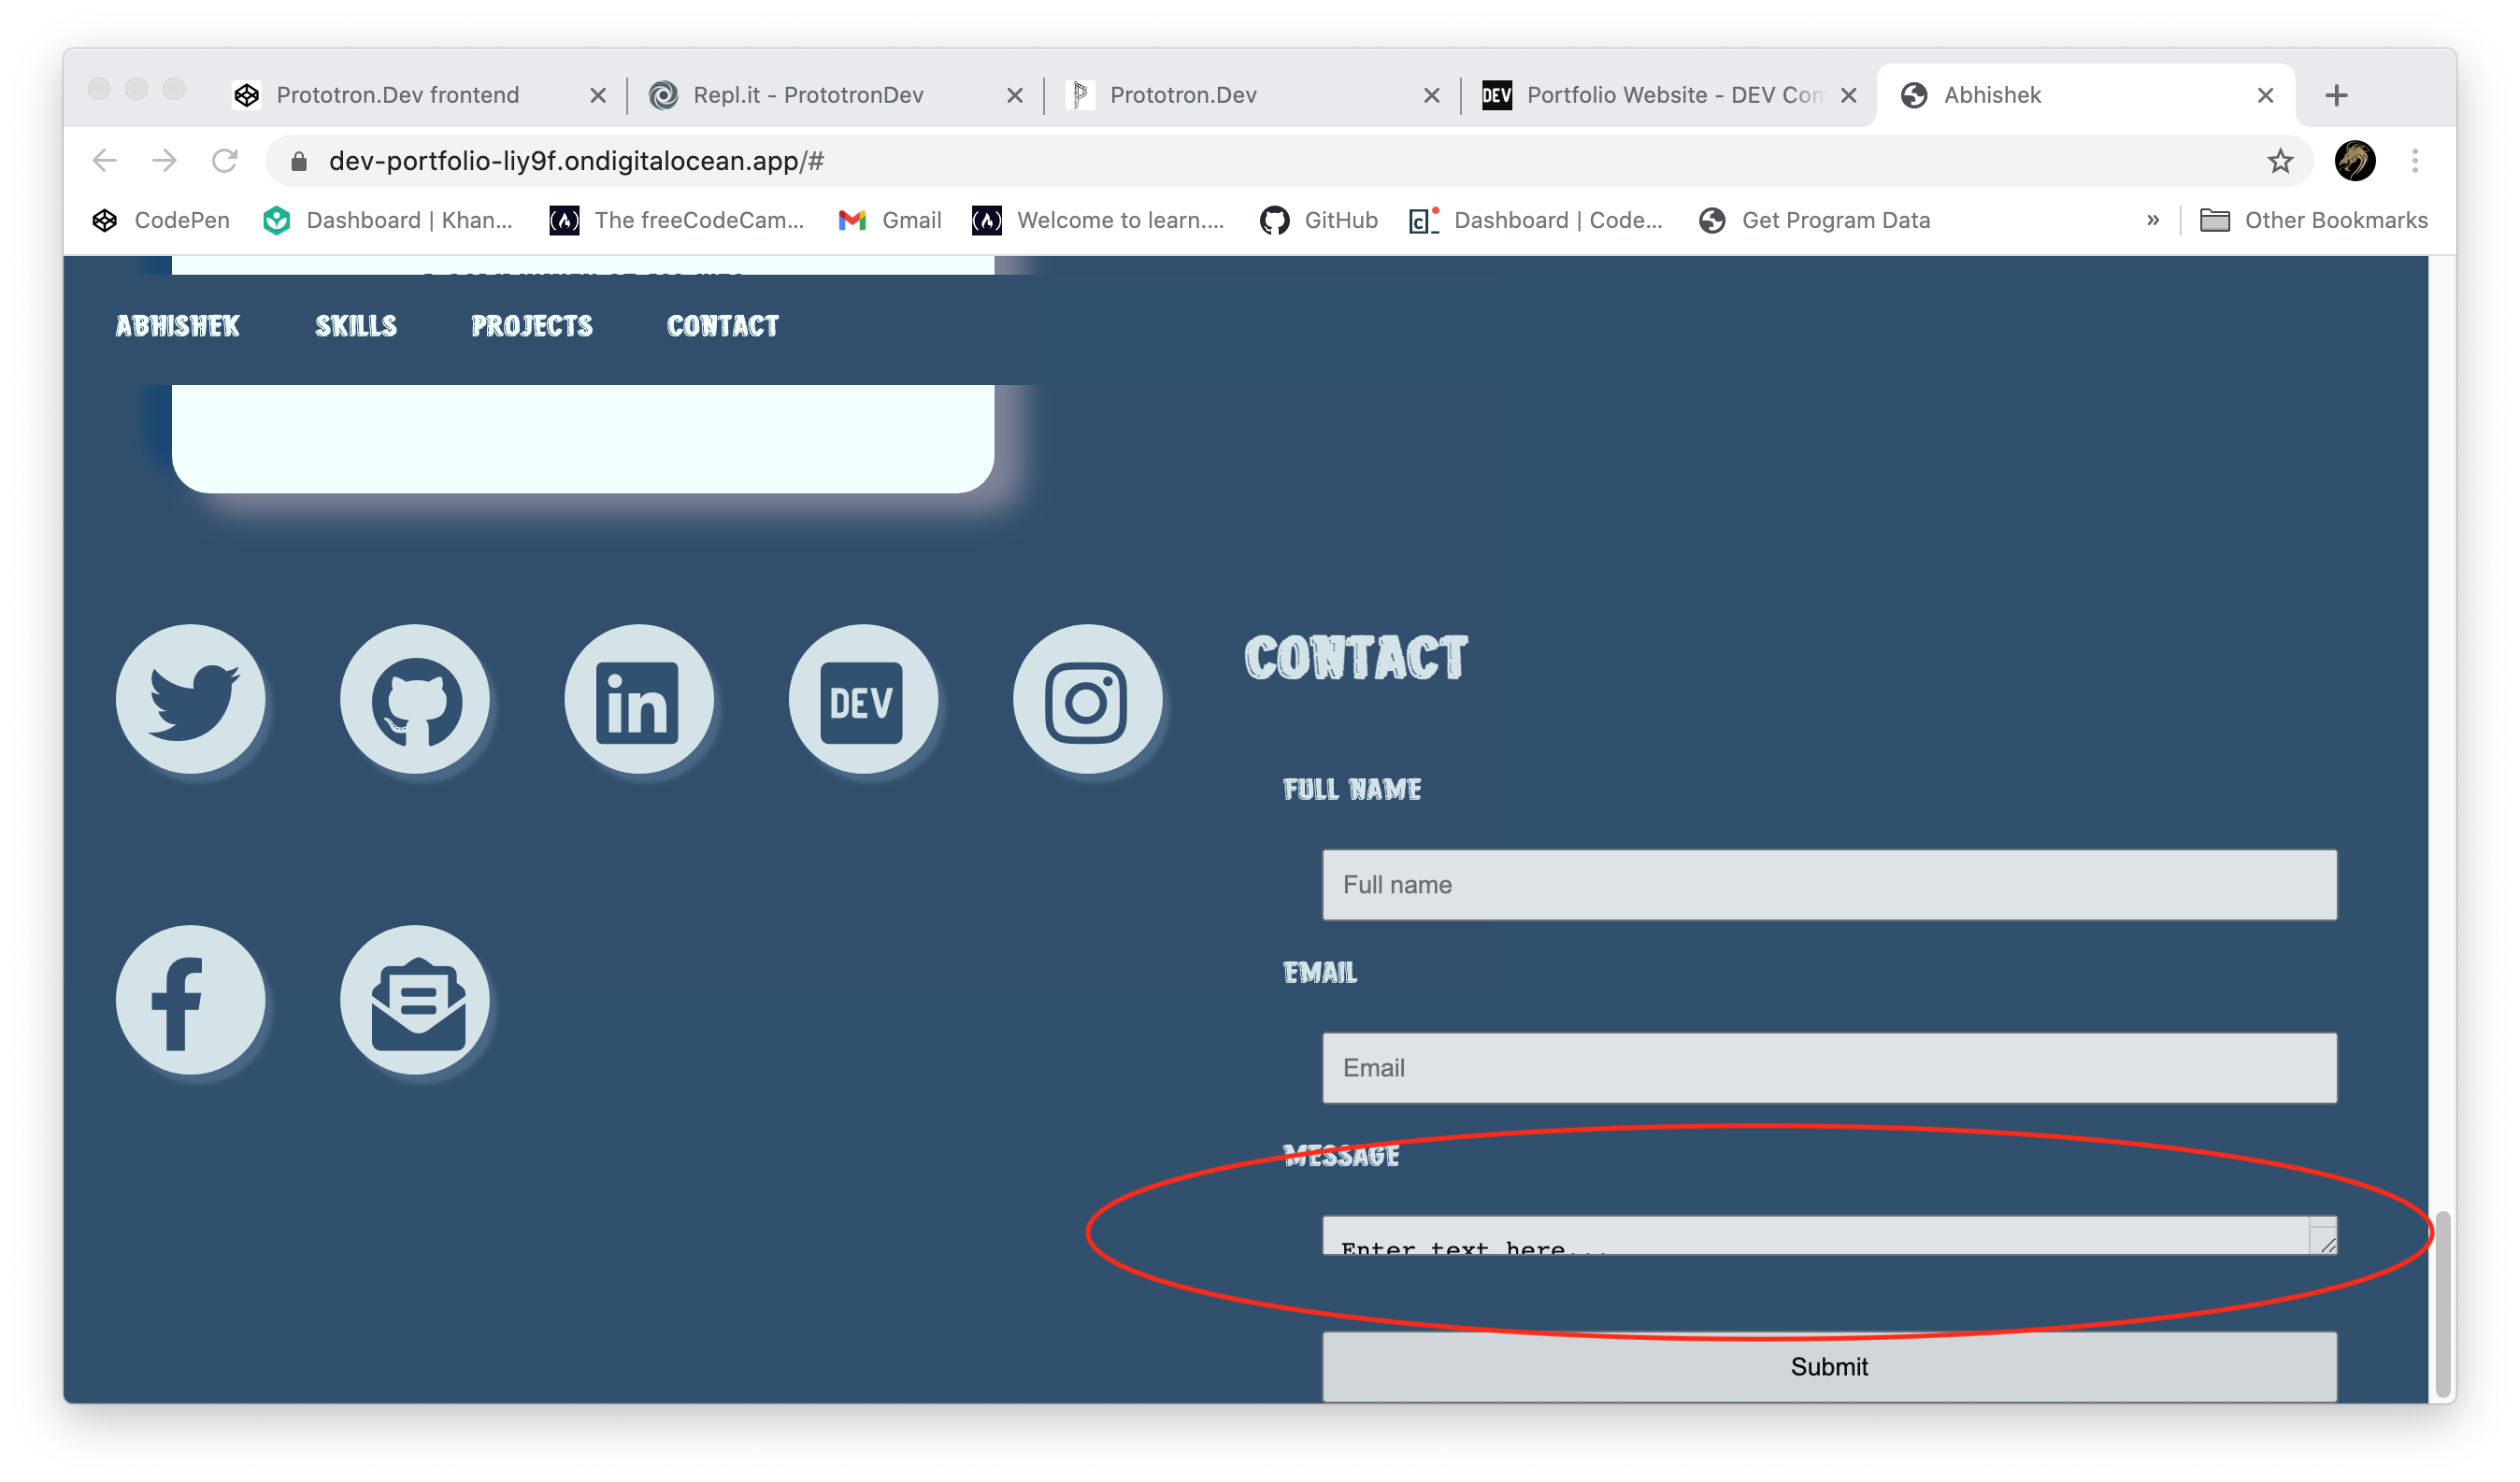Submit the contact form
This screenshot has height=1482, width=2520.
(x=1829, y=1365)
